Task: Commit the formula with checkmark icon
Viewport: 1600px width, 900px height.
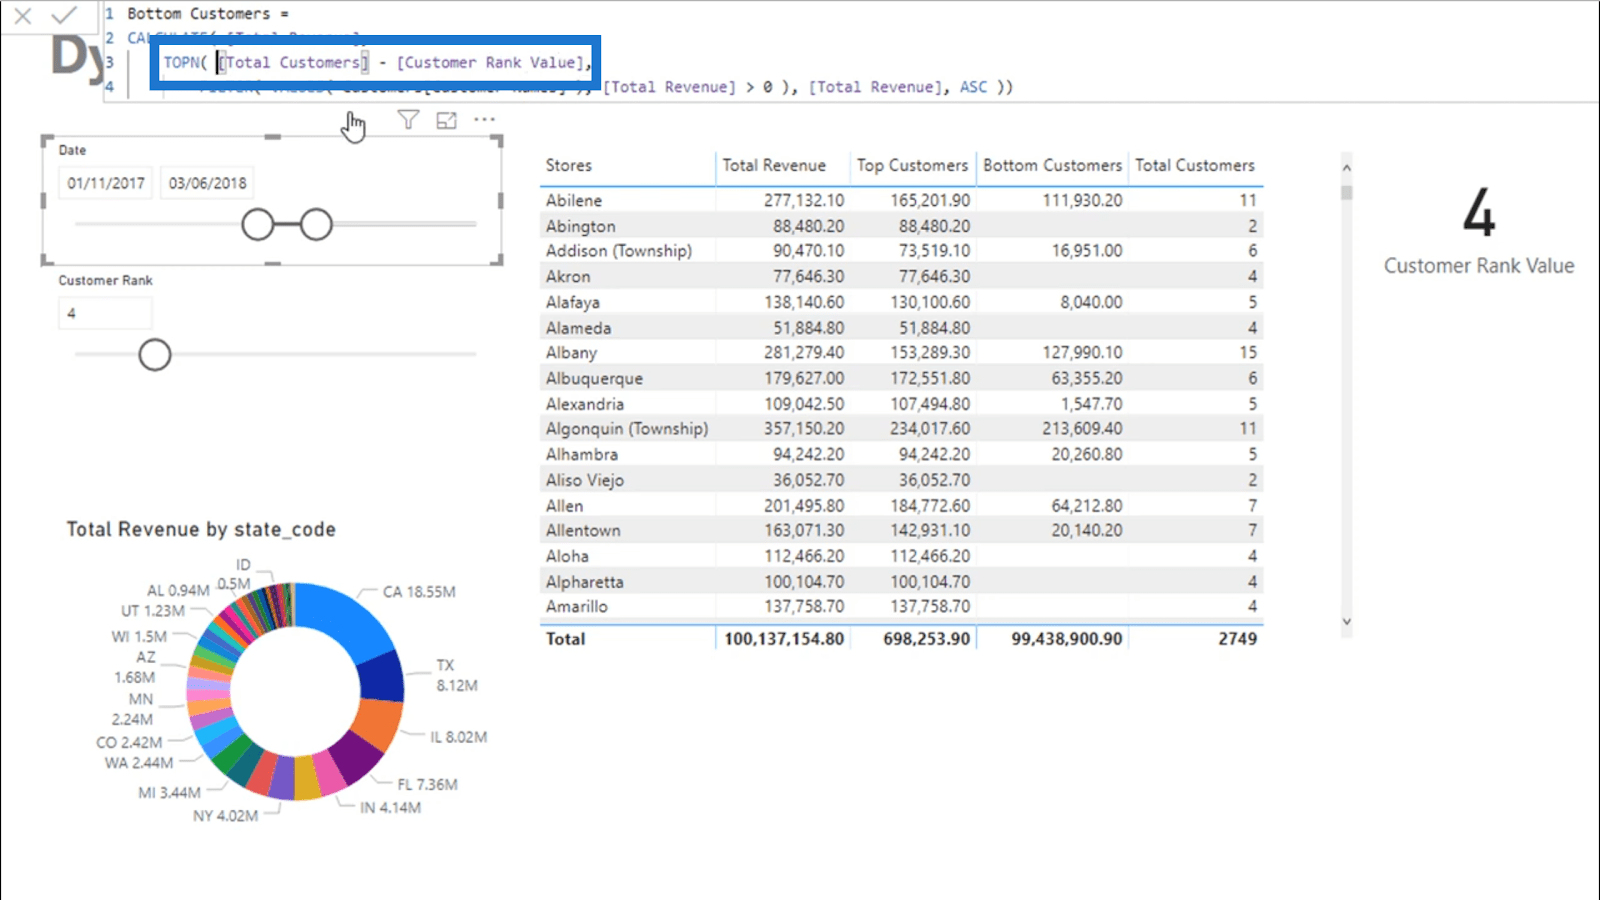Action: (64, 16)
